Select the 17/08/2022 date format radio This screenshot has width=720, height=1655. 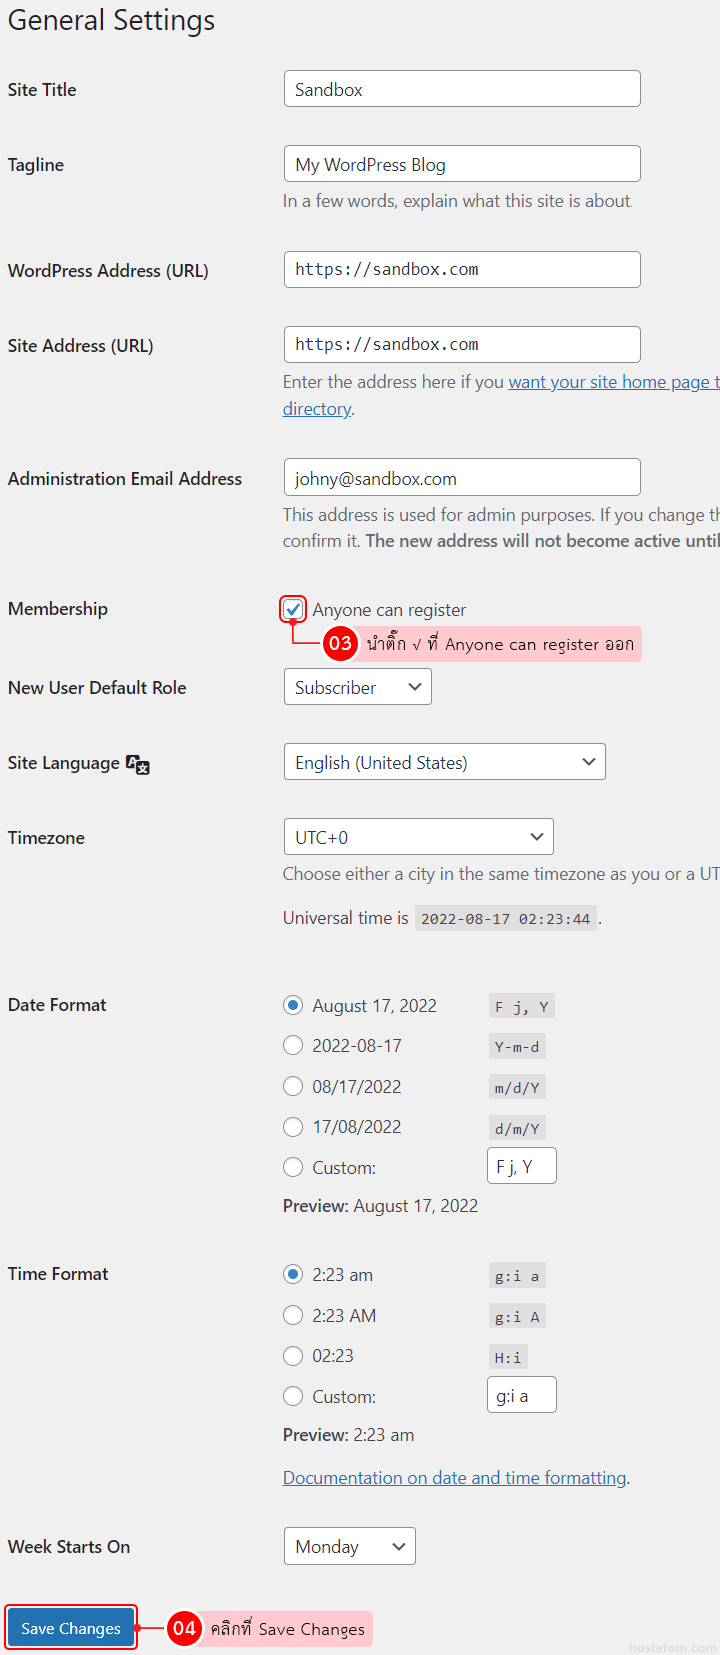point(293,1127)
